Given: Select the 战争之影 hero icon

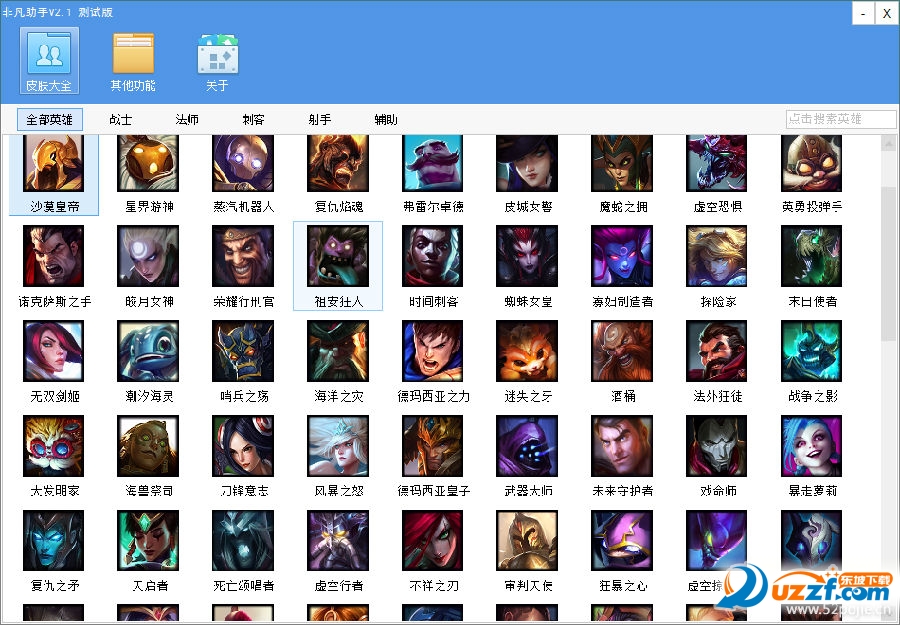Looking at the screenshot, I should 812,351.
